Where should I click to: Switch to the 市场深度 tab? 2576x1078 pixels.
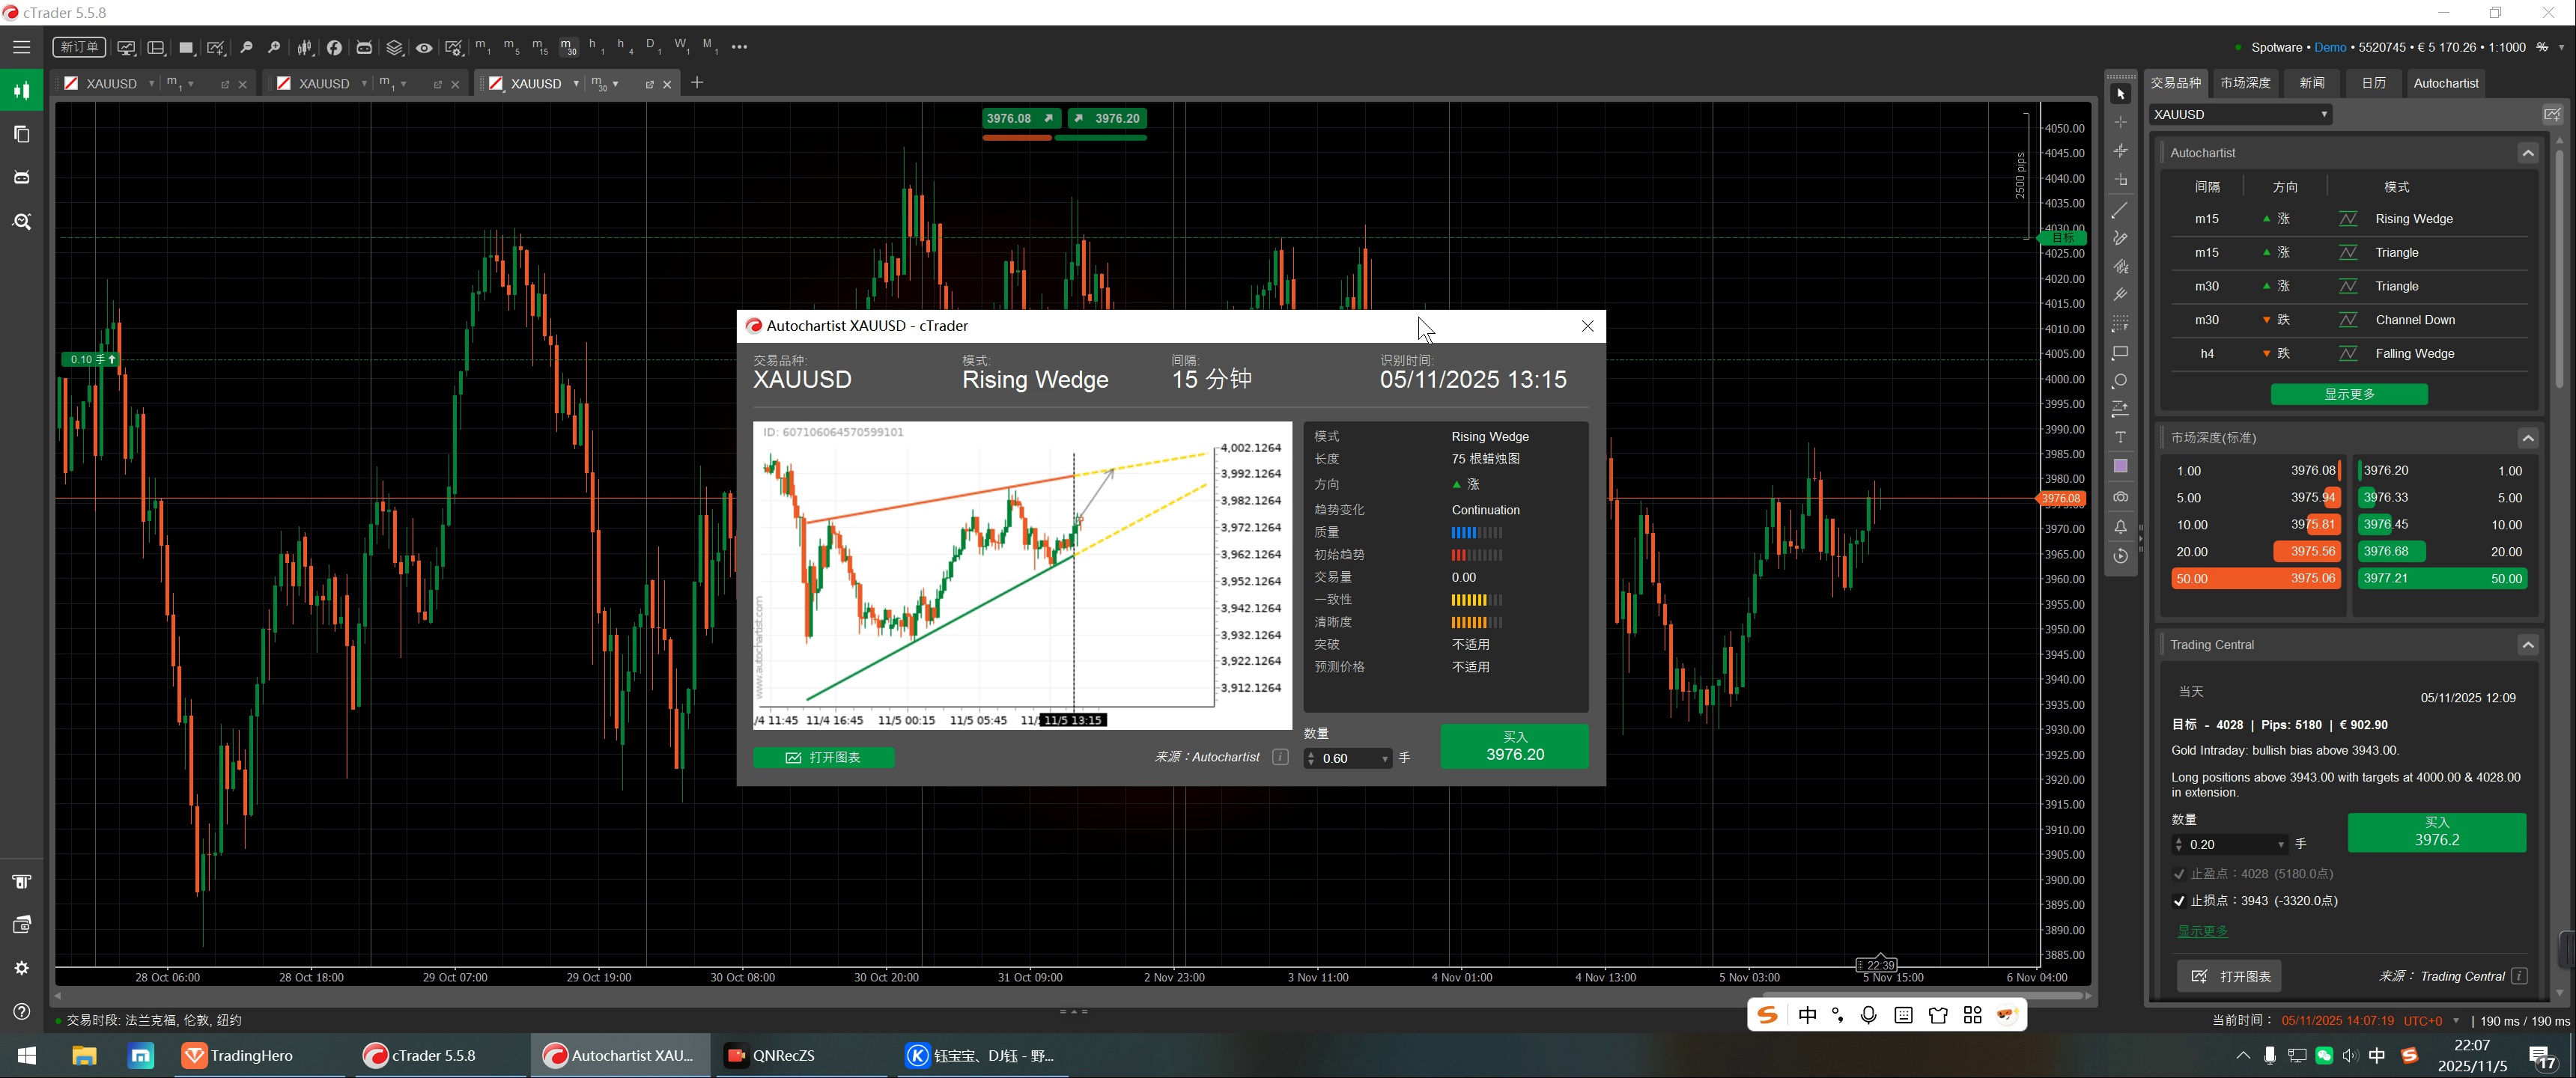[2245, 83]
